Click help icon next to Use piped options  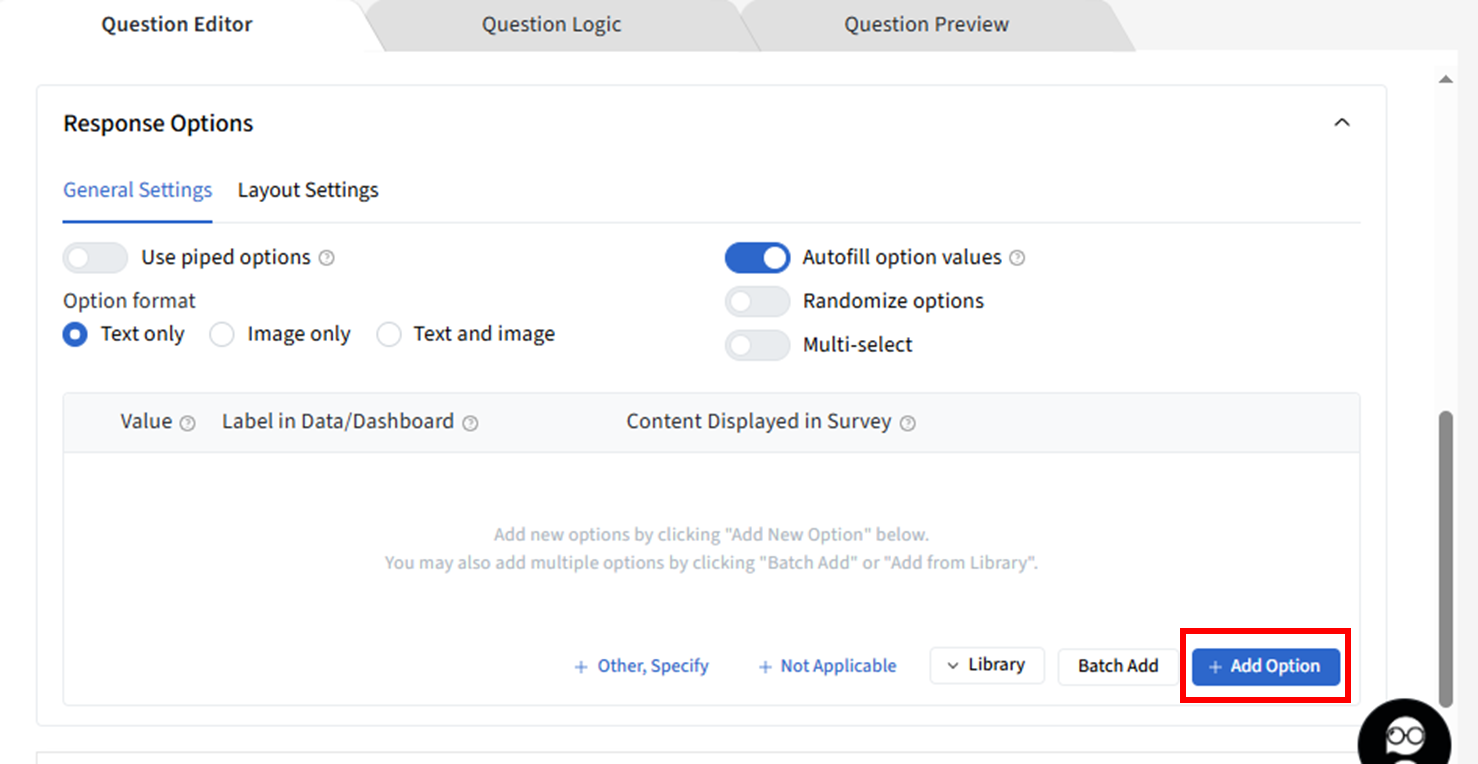pyautogui.click(x=326, y=258)
